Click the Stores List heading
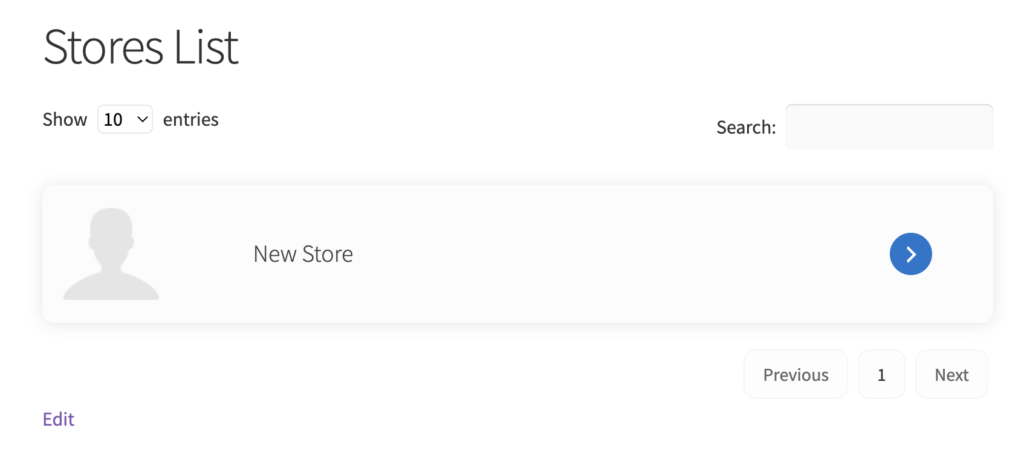The image size is (1024, 474). click(141, 48)
